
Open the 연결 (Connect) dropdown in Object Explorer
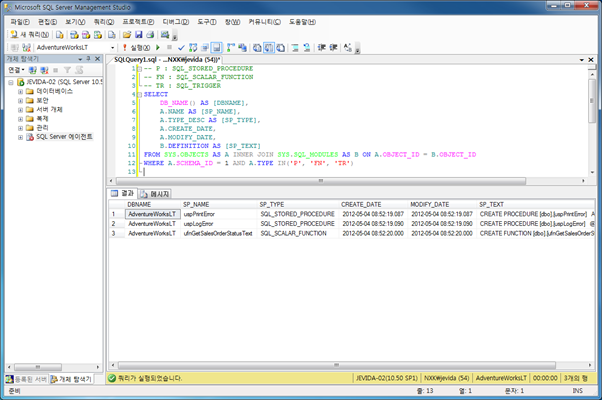pos(17,70)
